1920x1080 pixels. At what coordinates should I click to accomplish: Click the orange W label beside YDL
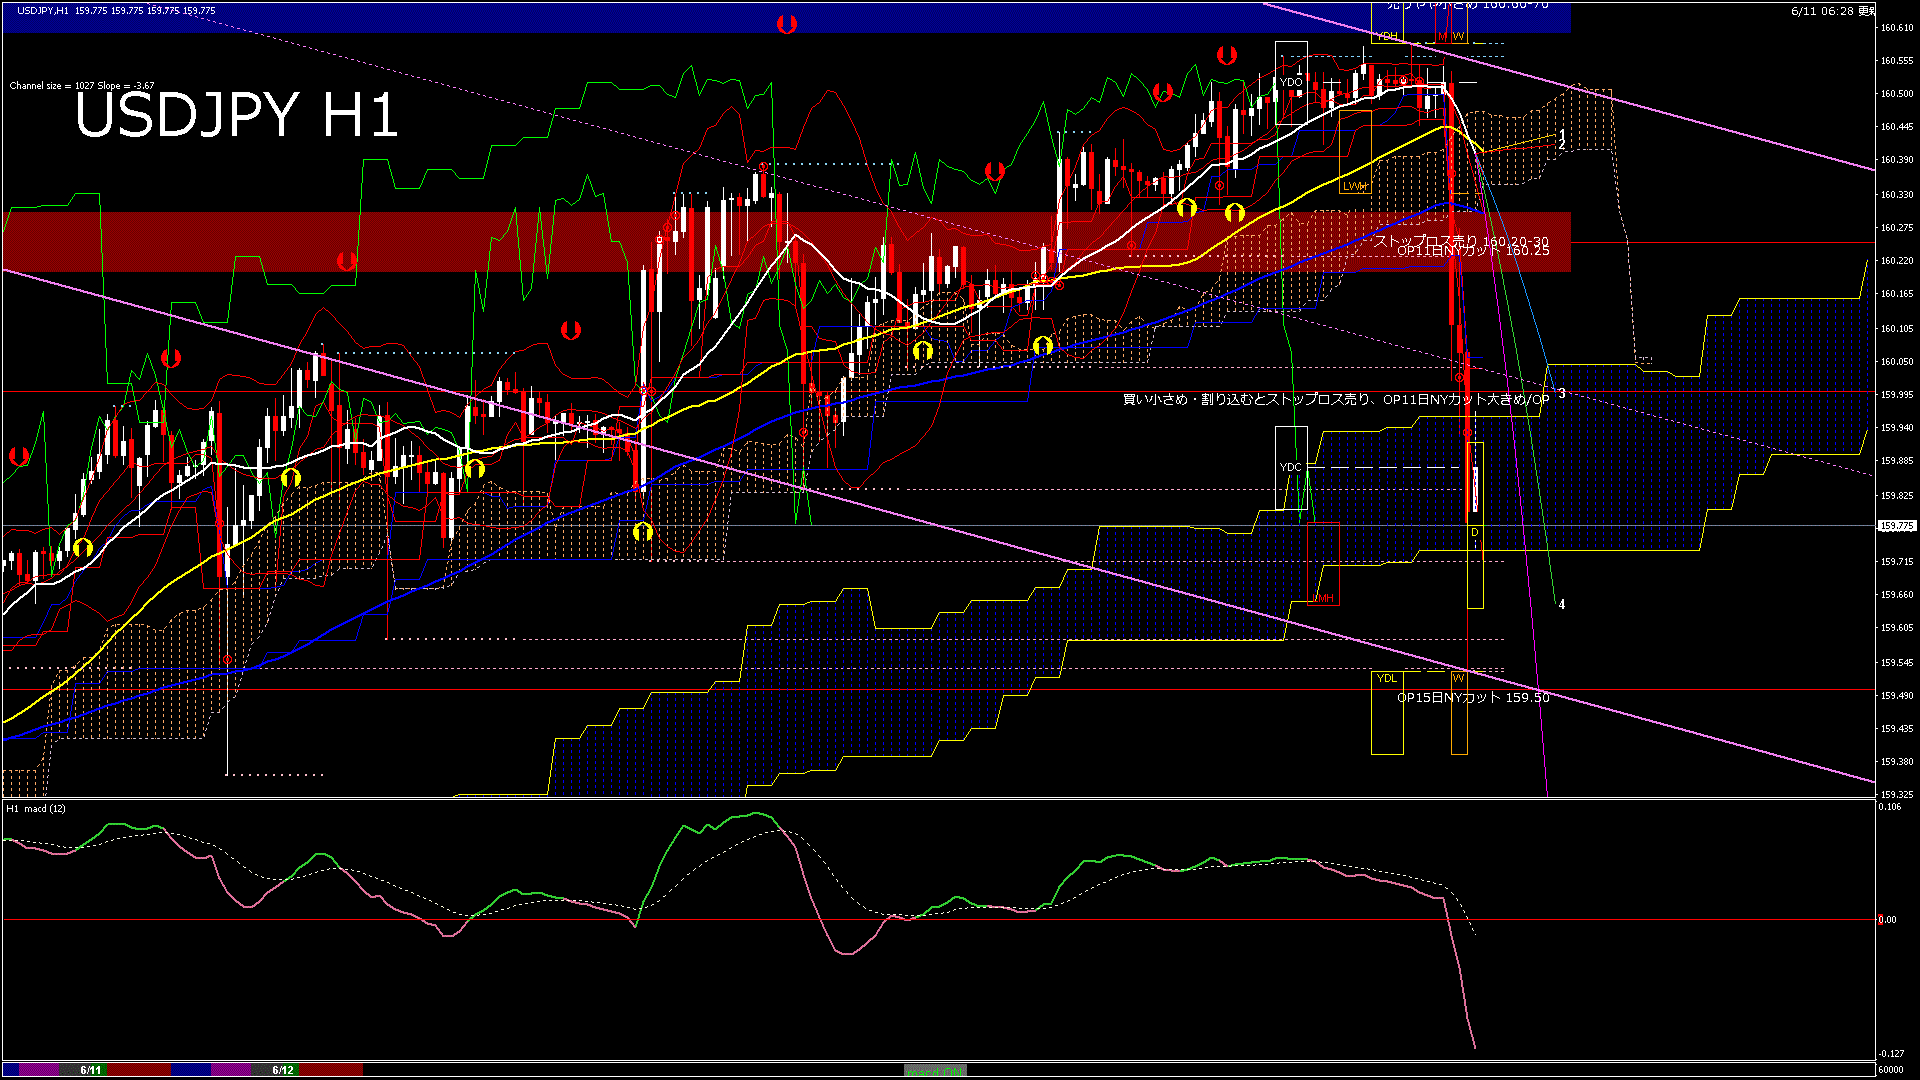point(1458,678)
